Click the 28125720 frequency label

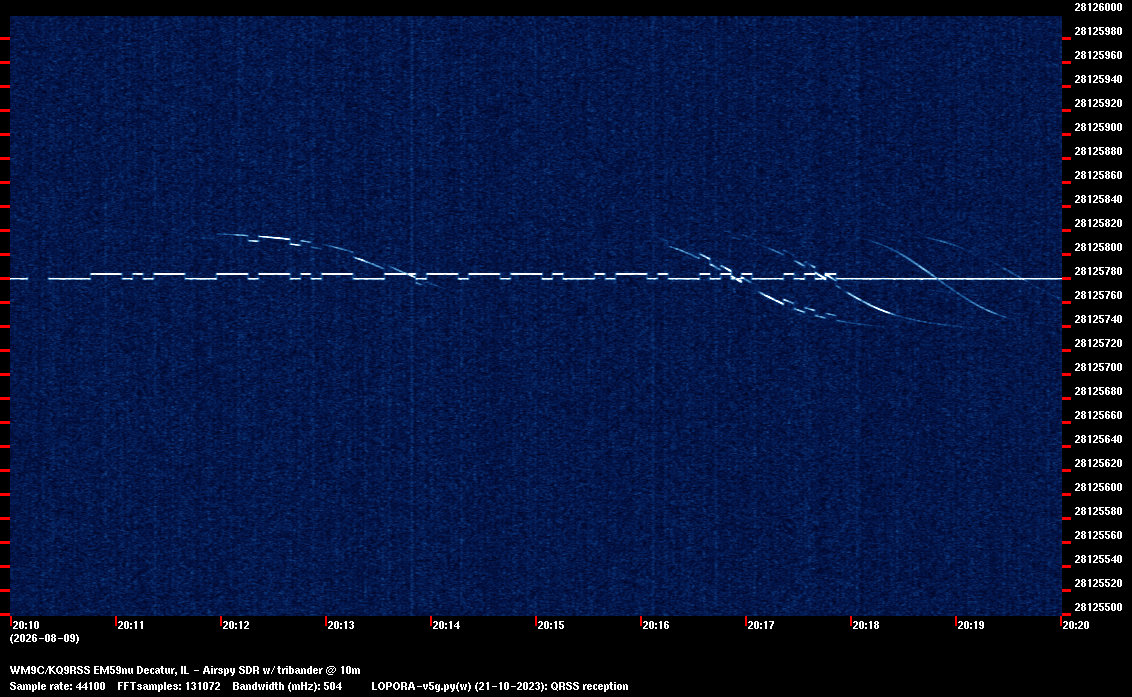click(1098, 343)
